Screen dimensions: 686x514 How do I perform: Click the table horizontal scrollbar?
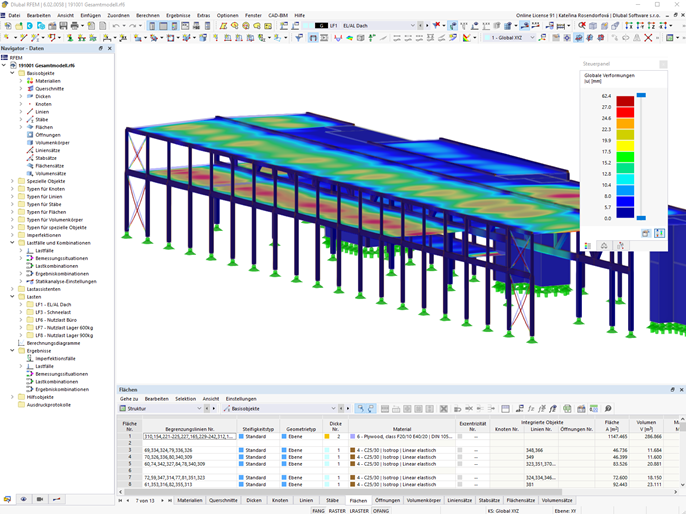(341, 492)
